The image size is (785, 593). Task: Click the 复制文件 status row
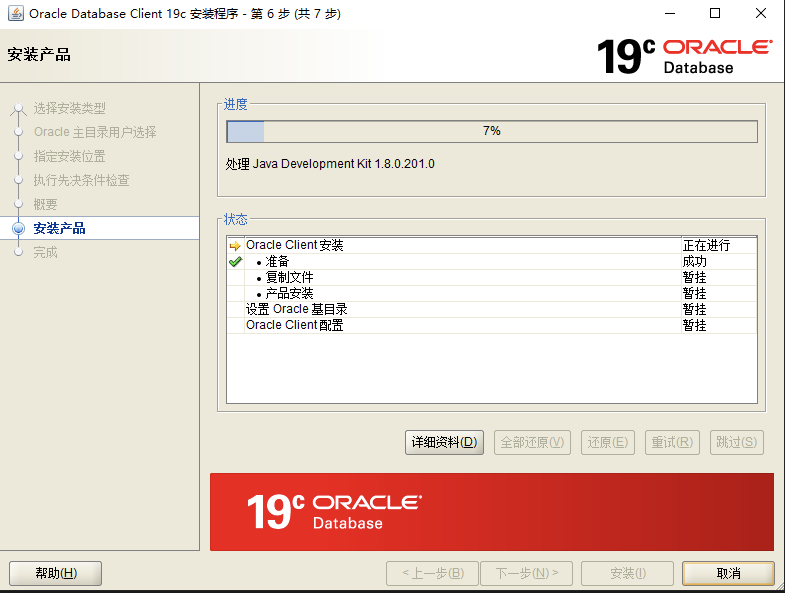coord(492,277)
